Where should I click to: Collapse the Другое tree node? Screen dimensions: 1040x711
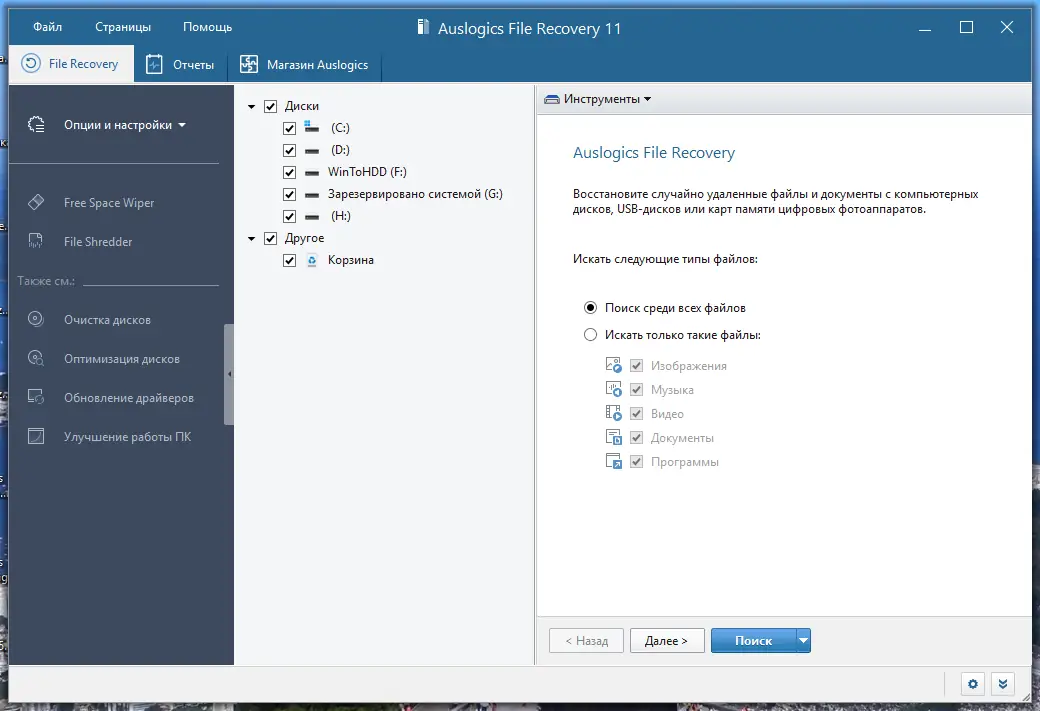(x=251, y=238)
